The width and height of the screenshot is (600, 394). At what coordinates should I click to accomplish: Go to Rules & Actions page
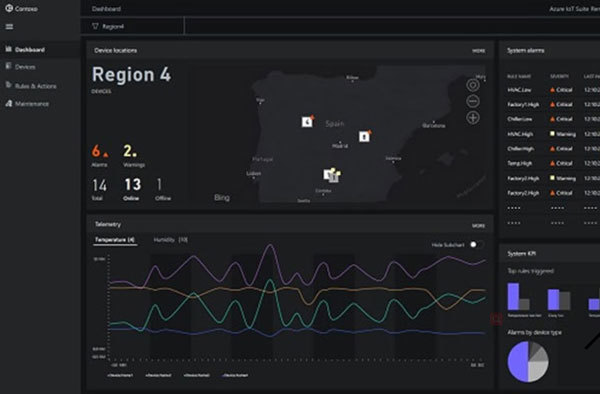click(x=31, y=86)
